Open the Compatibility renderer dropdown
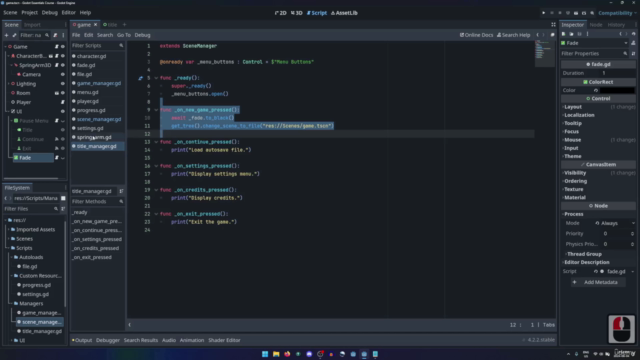Viewport: 640px width, 360px height. 617,13
